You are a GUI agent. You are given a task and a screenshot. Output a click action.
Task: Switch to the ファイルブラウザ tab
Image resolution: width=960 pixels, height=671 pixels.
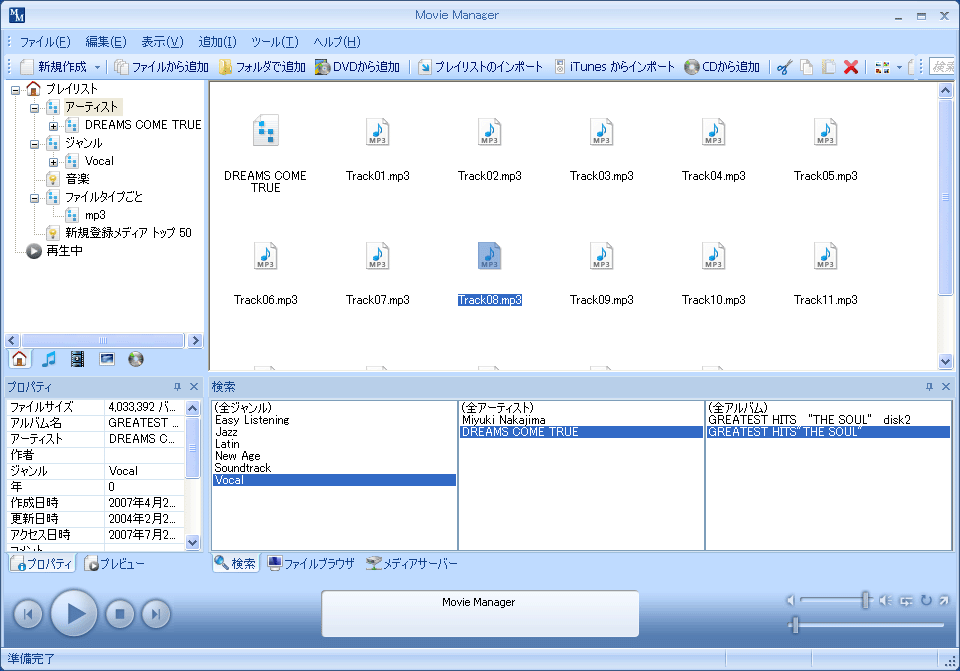[312, 563]
